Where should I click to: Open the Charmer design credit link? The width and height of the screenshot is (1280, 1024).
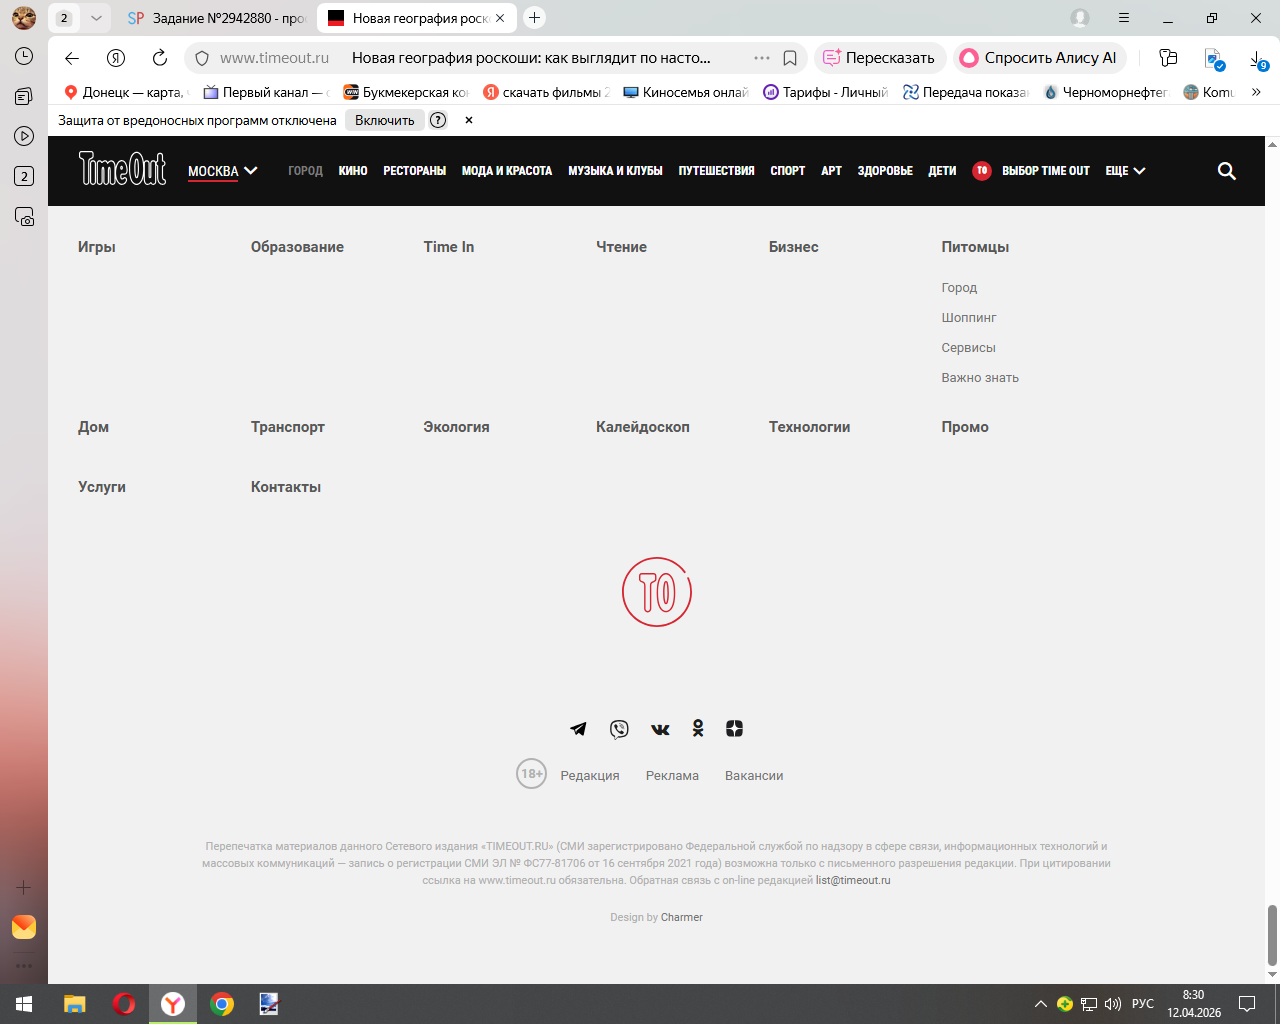pos(682,918)
